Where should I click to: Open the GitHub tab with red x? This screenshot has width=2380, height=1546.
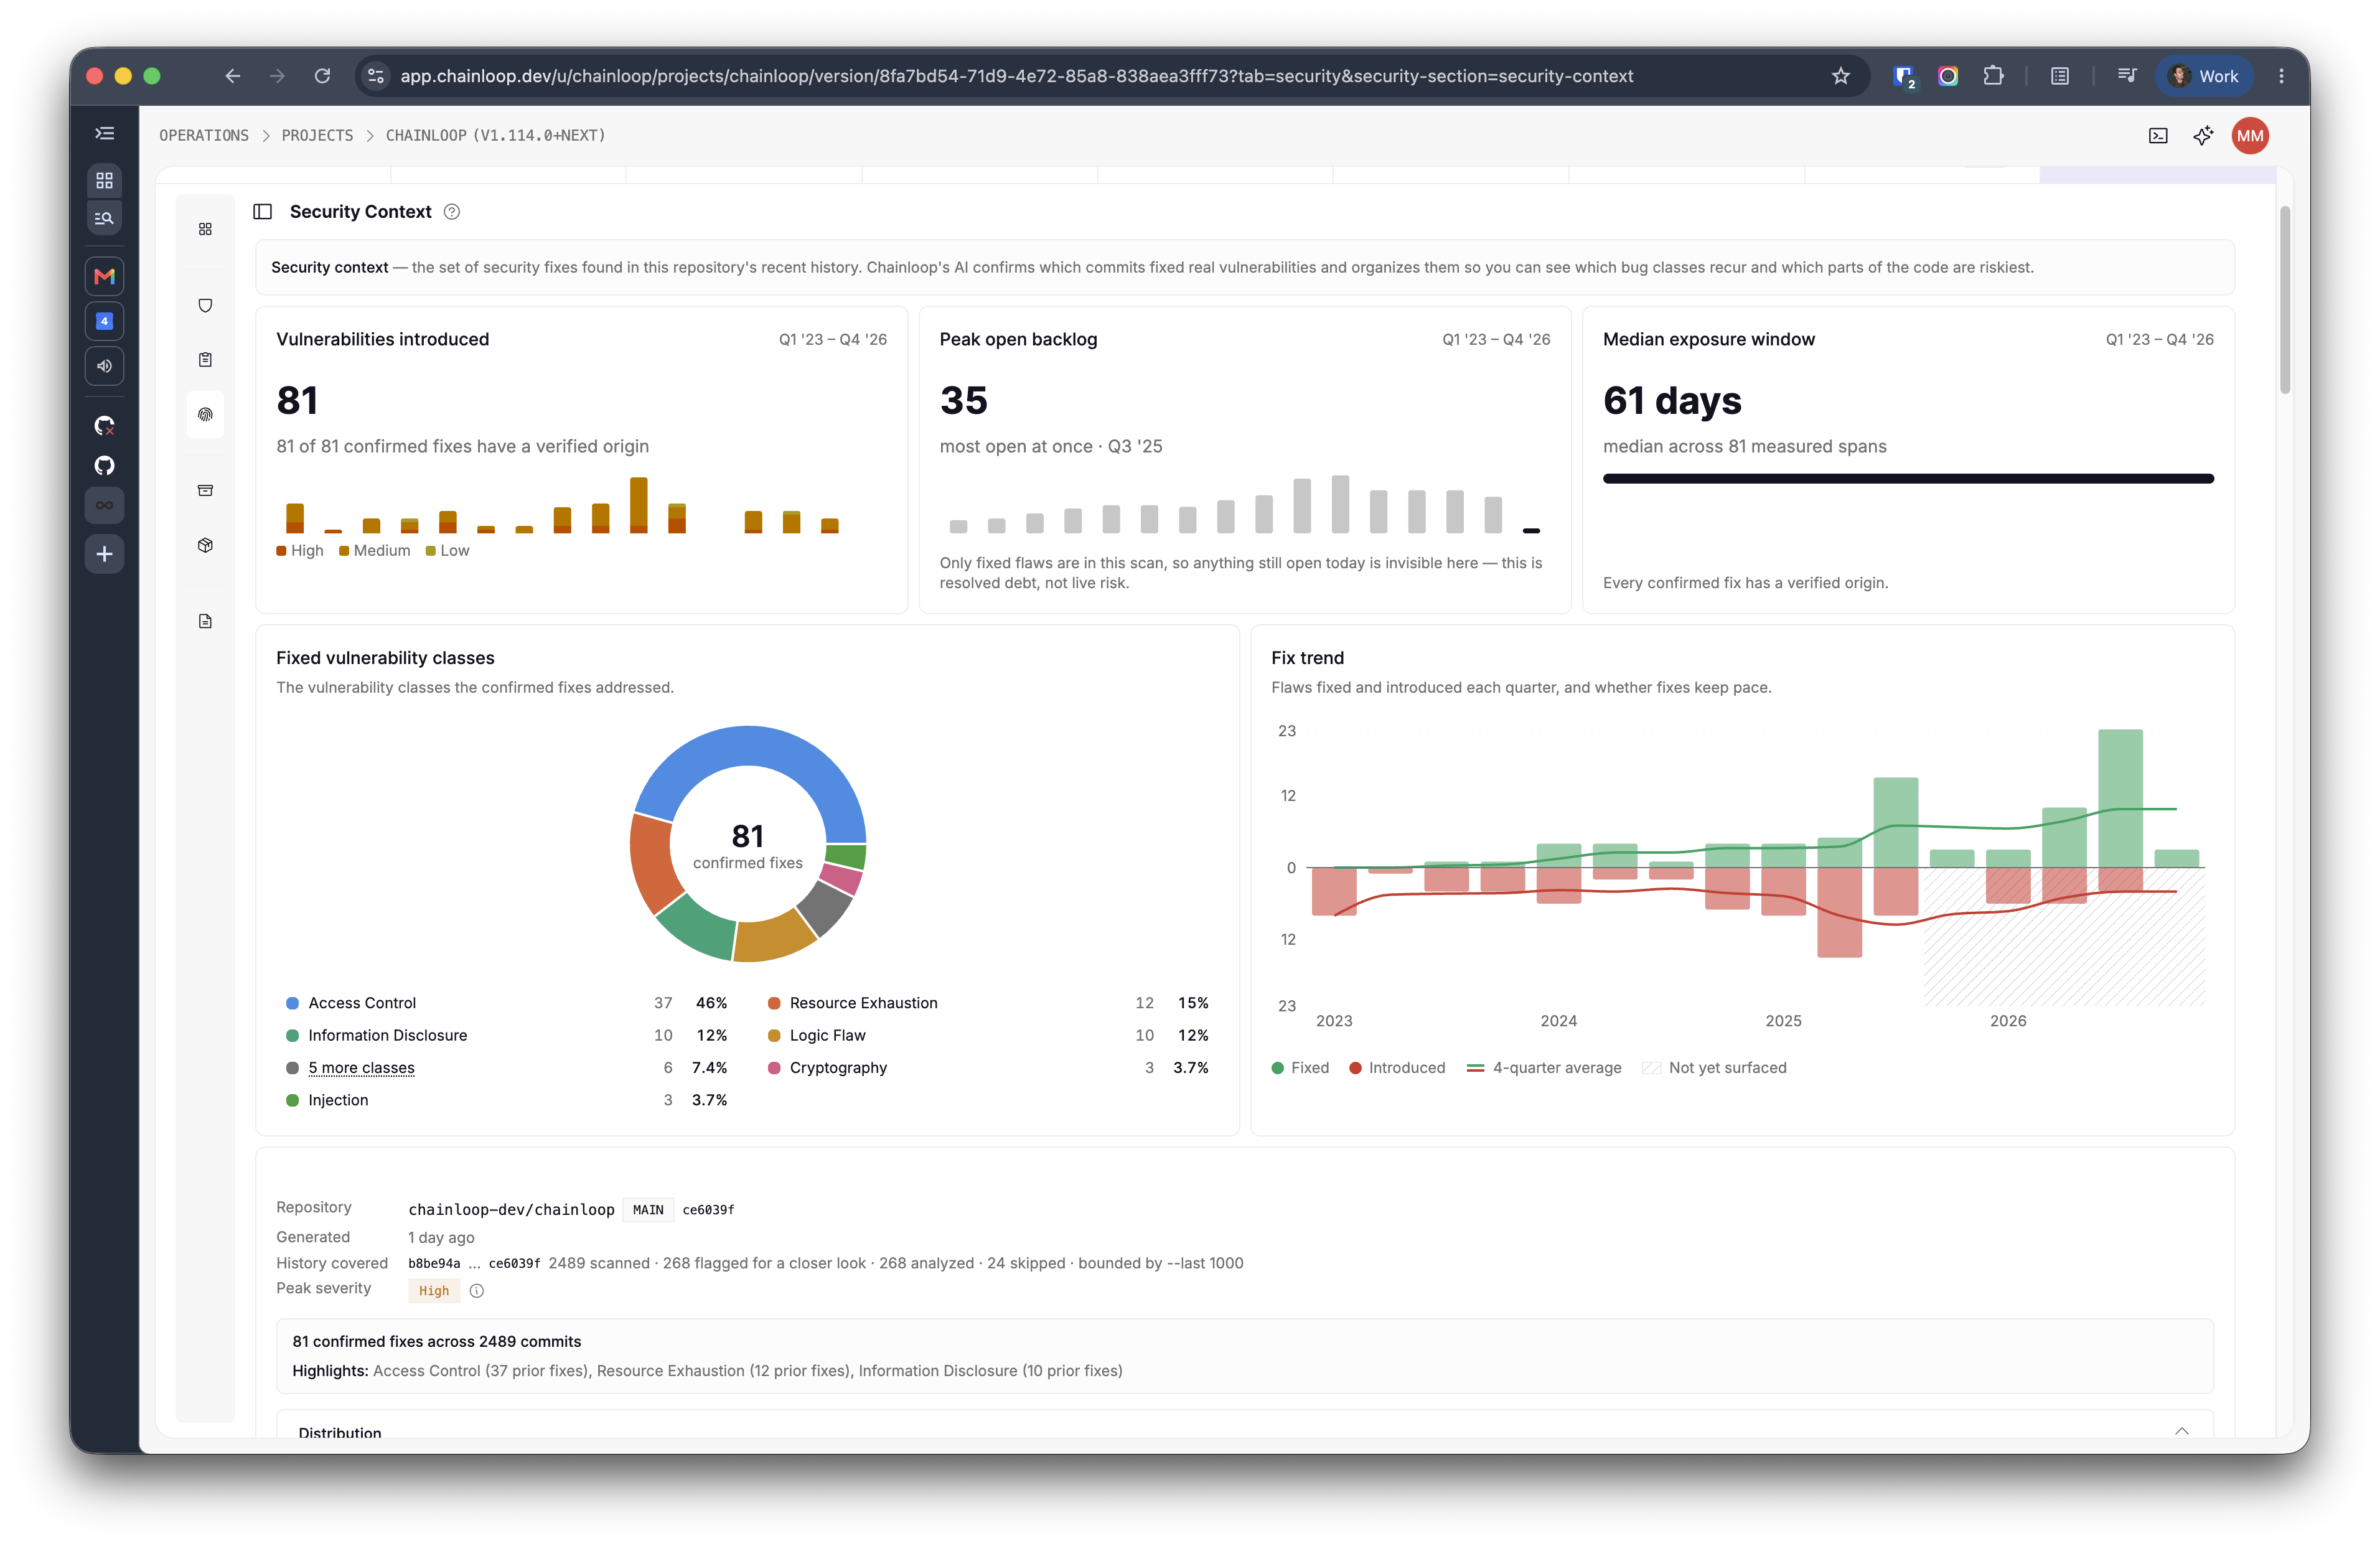[104, 426]
